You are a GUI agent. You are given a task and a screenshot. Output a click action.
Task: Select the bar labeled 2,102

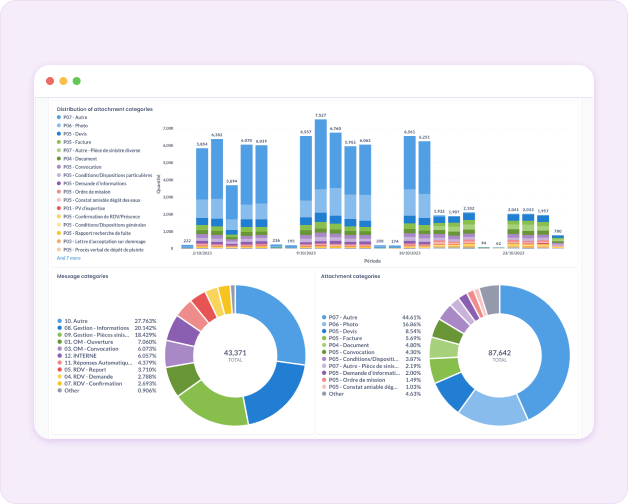pos(469,230)
